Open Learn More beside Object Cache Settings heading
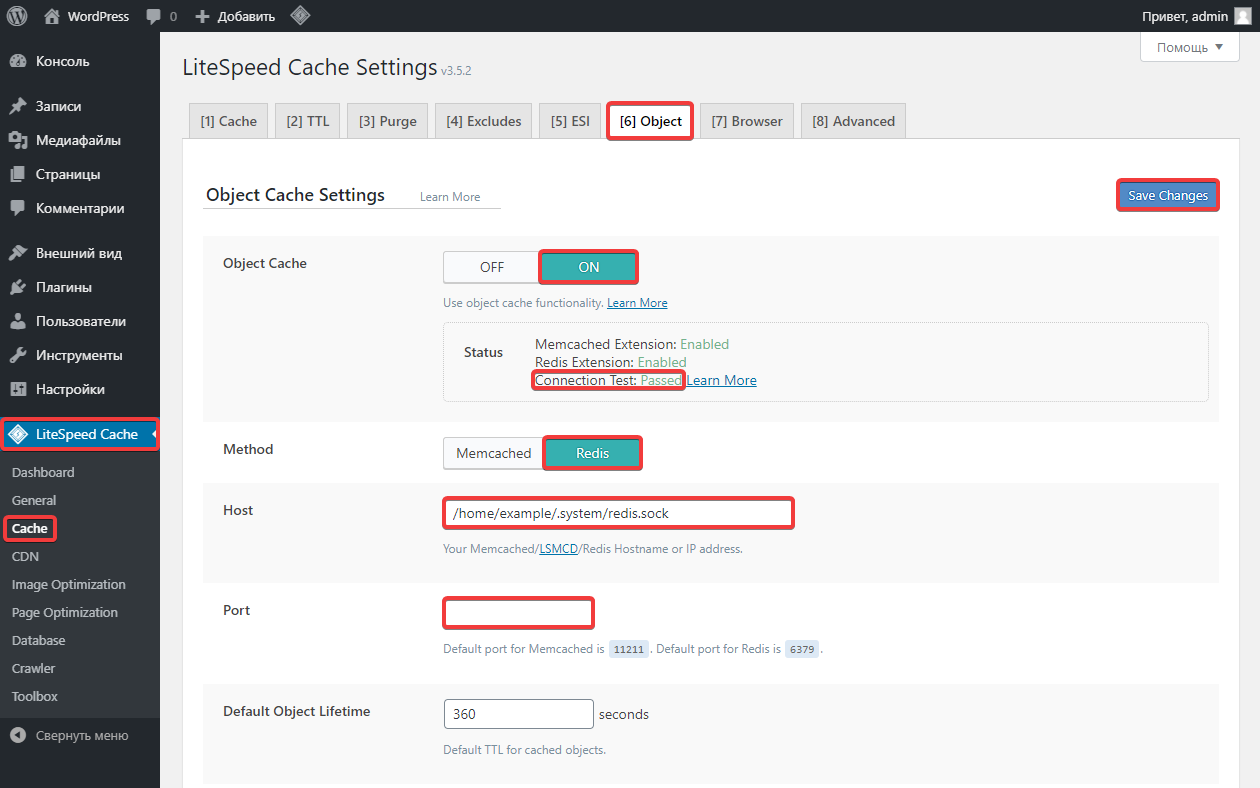Viewport: 1260px width, 788px height. click(x=450, y=197)
